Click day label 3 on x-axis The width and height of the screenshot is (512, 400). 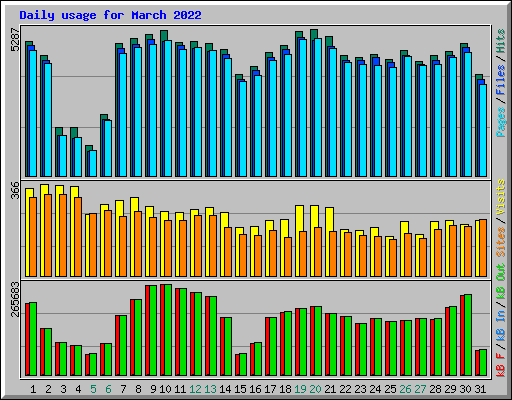click(63, 389)
